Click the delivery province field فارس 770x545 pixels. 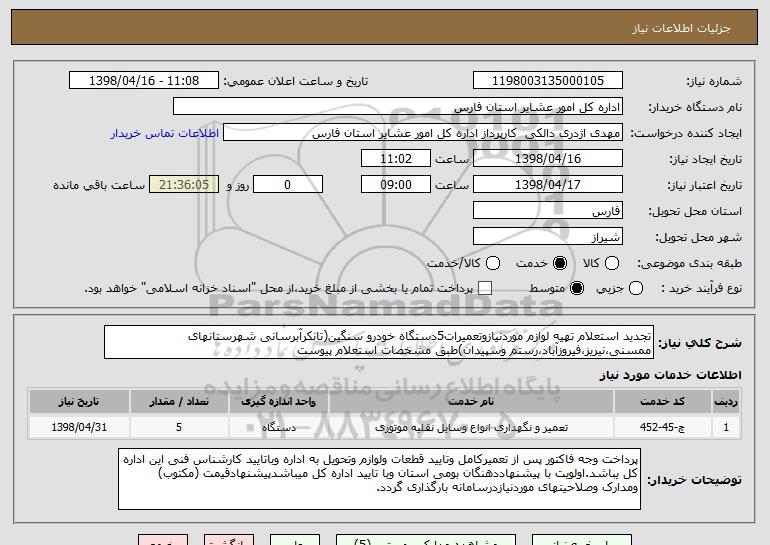pos(548,211)
